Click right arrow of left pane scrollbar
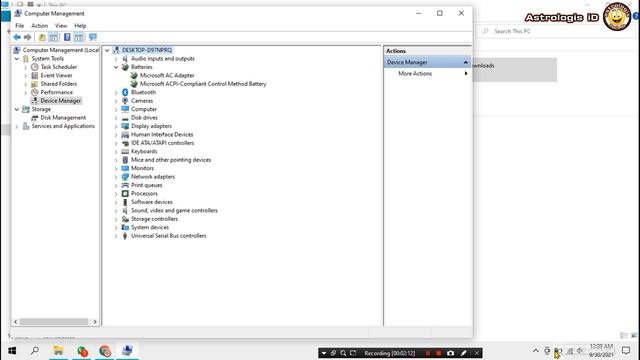 pyautogui.click(x=95, y=322)
